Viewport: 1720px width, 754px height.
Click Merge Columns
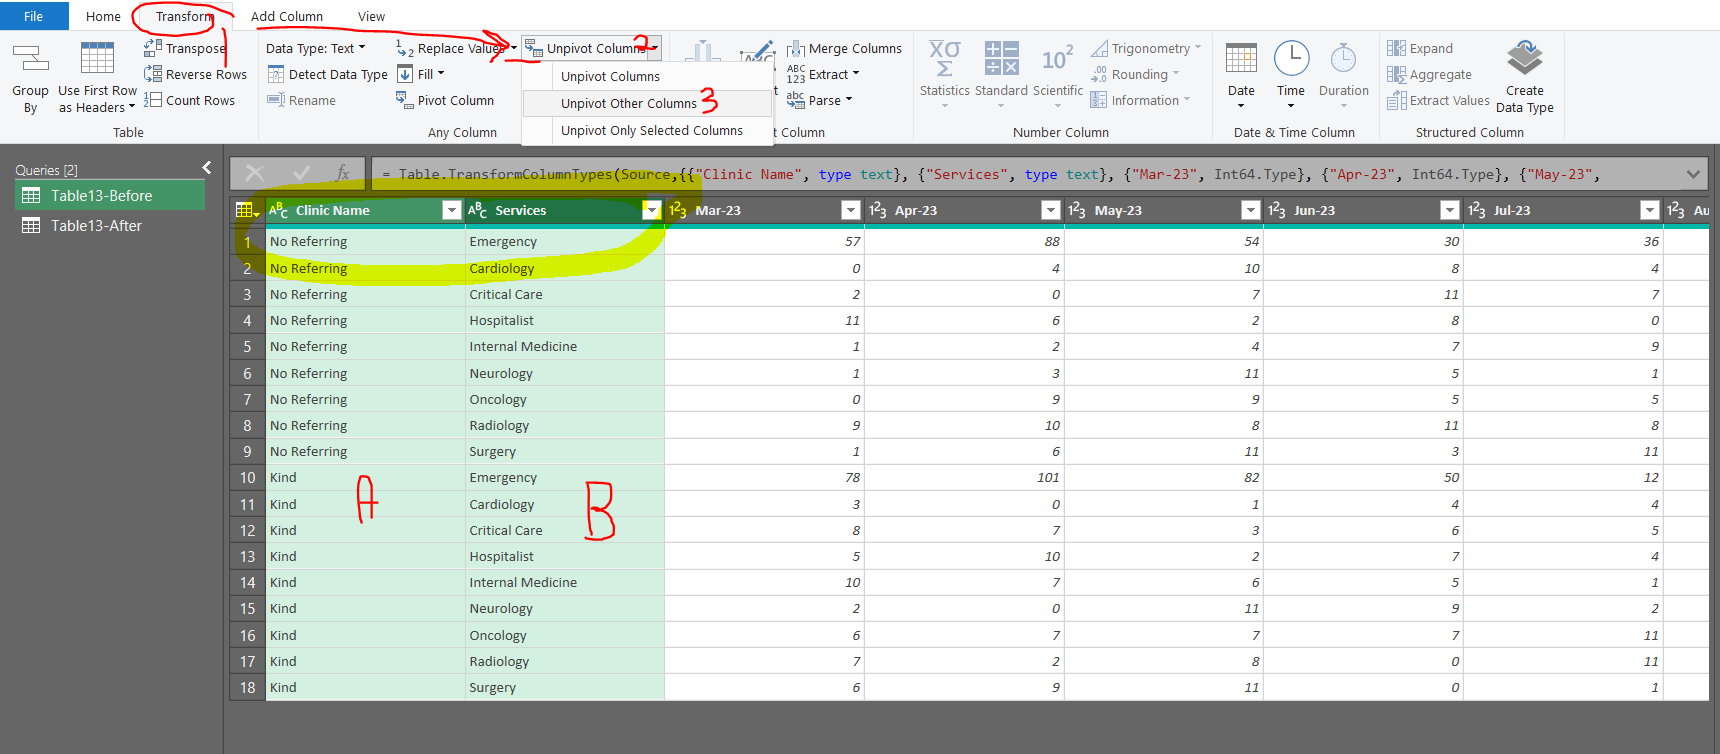coord(844,48)
